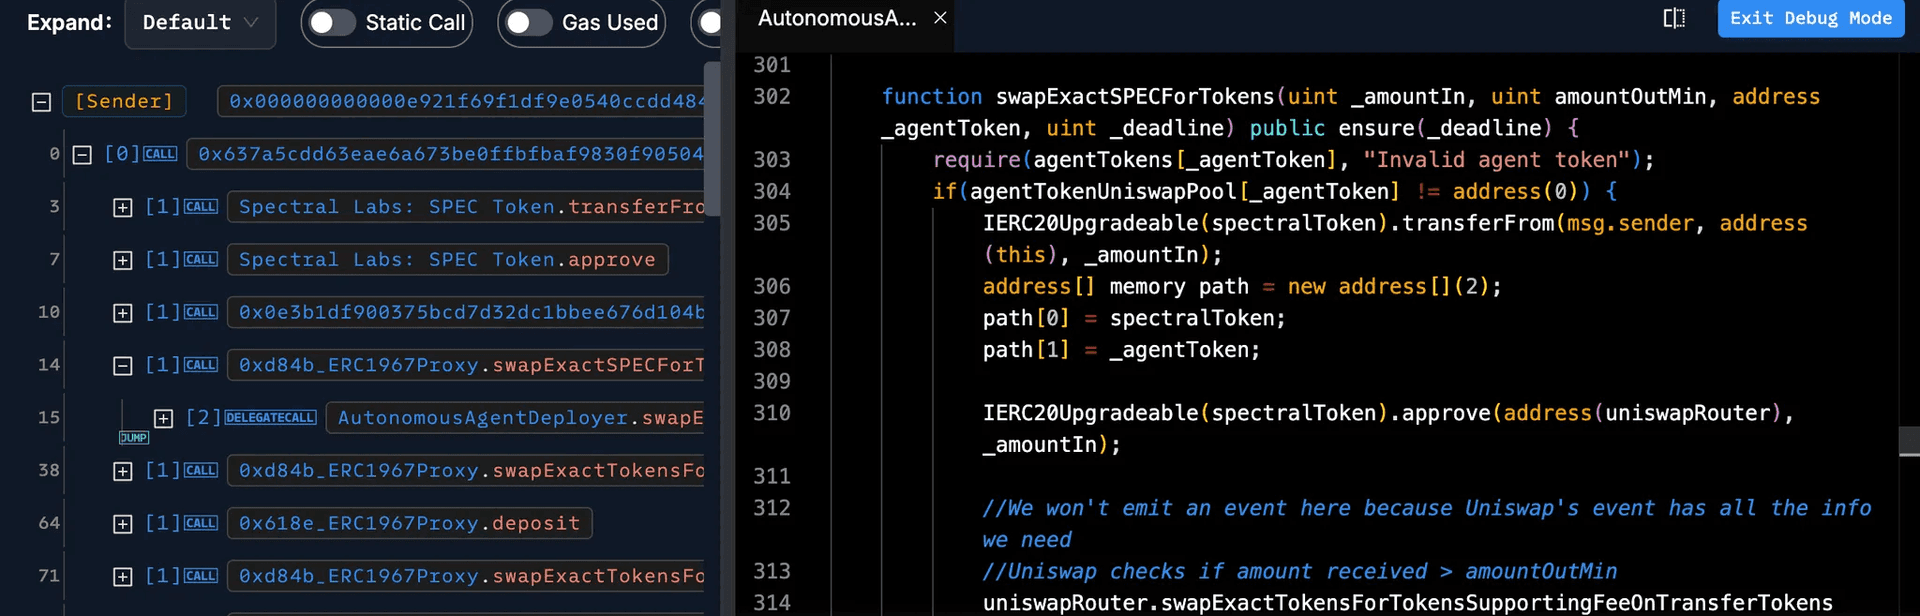This screenshot has height=616, width=1920.
Task: Click the CALL badge on row 0
Action: click(x=160, y=154)
